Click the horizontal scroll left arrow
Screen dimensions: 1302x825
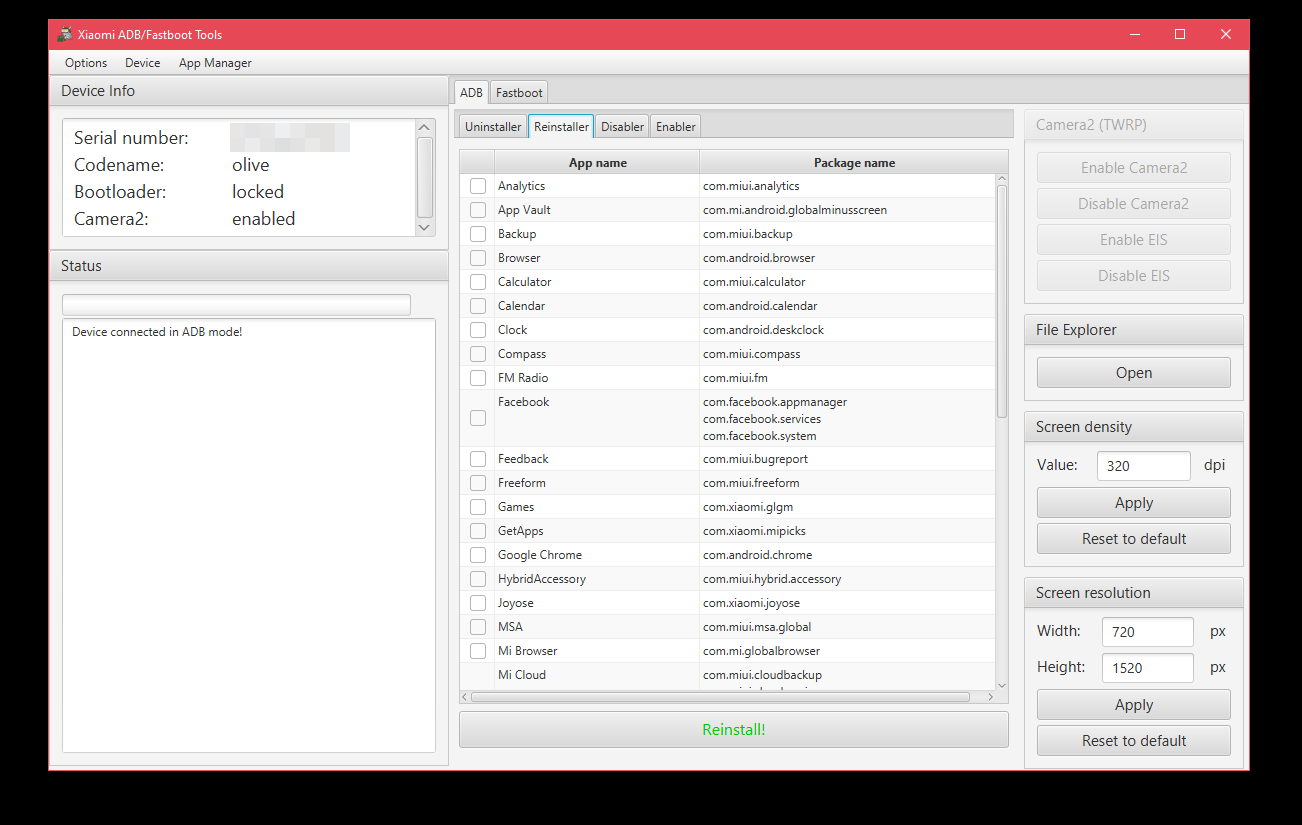click(465, 697)
